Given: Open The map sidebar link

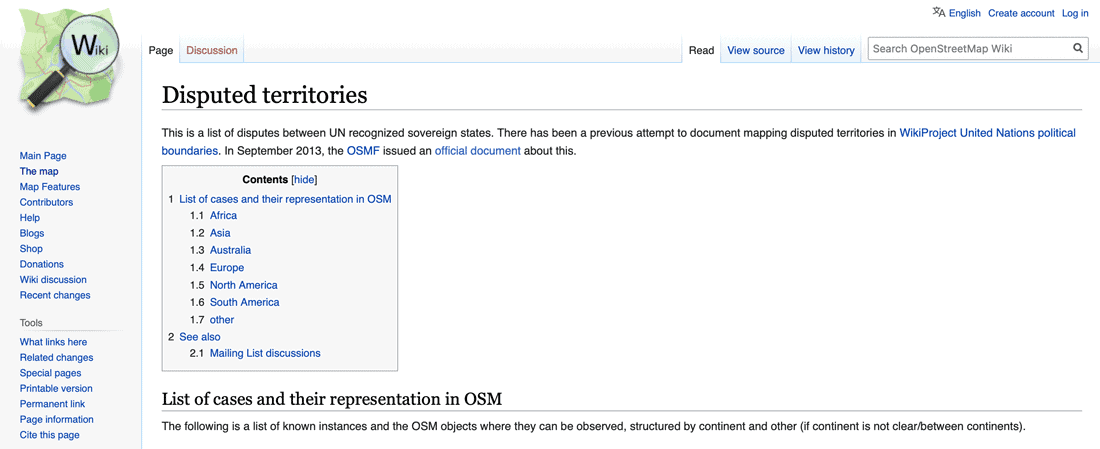Looking at the screenshot, I should pyautogui.click(x=39, y=171).
